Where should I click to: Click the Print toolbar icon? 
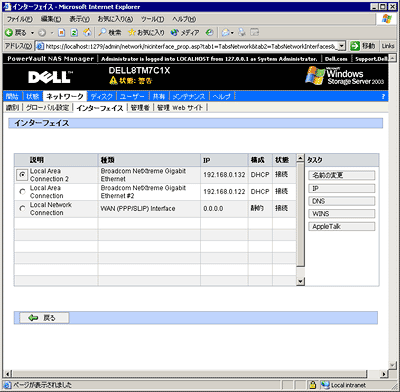pos(242,32)
